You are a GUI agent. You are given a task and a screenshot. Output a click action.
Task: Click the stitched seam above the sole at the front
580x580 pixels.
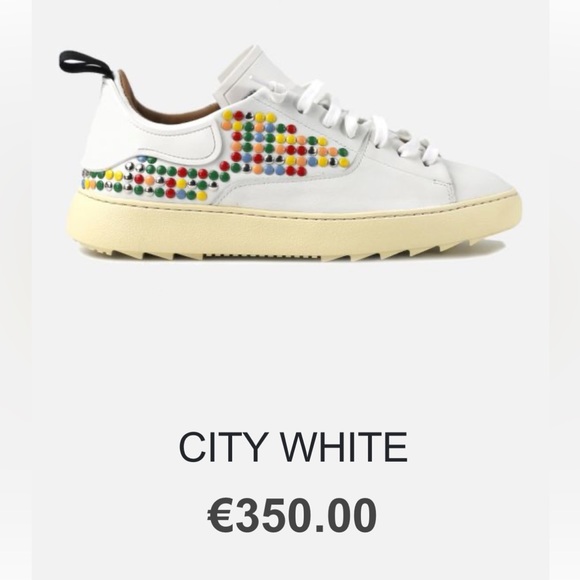pos(444,203)
